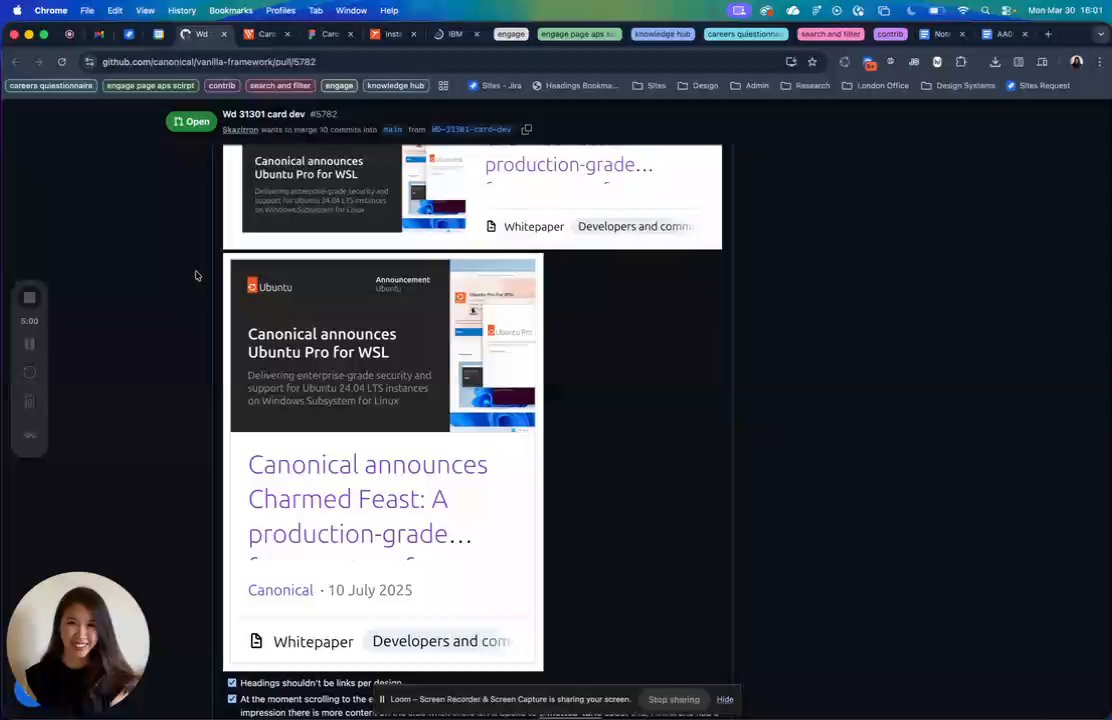Screen dimensions: 1112x720
Task: Open macOS Spotlight search icon
Action: pyautogui.click(x=985, y=11)
